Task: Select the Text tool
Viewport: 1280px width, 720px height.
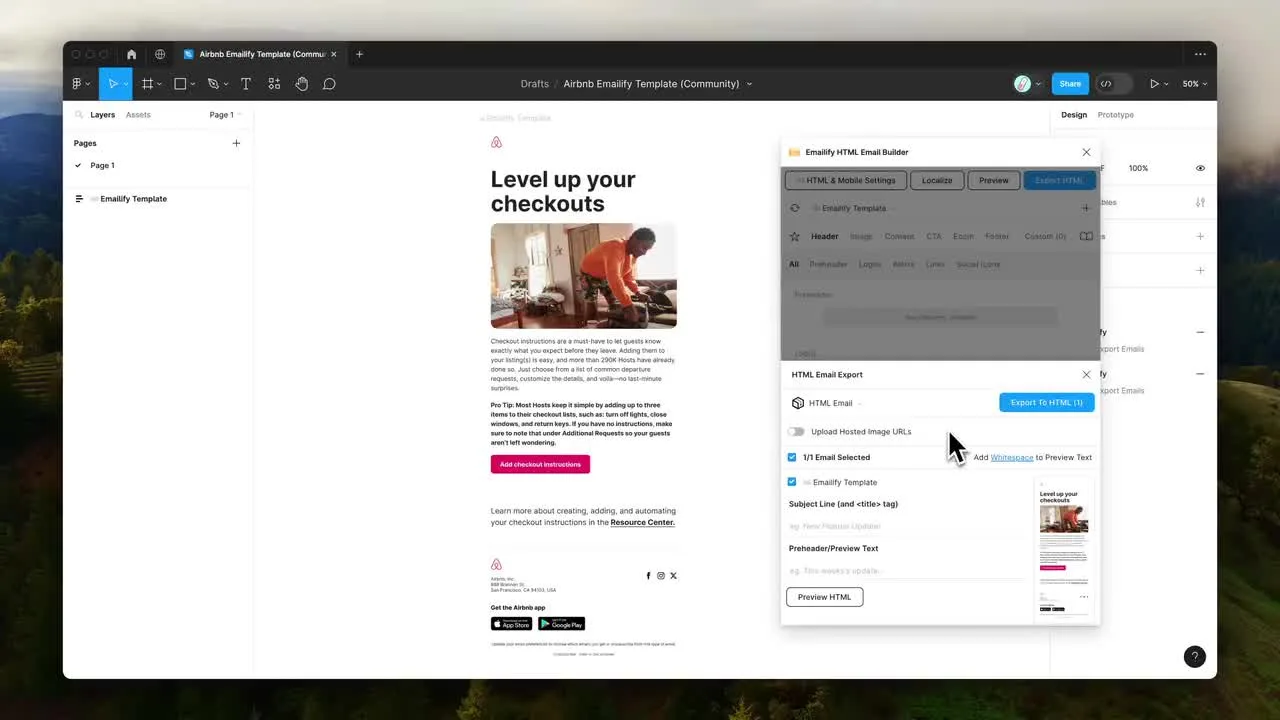Action: [245, 83]
